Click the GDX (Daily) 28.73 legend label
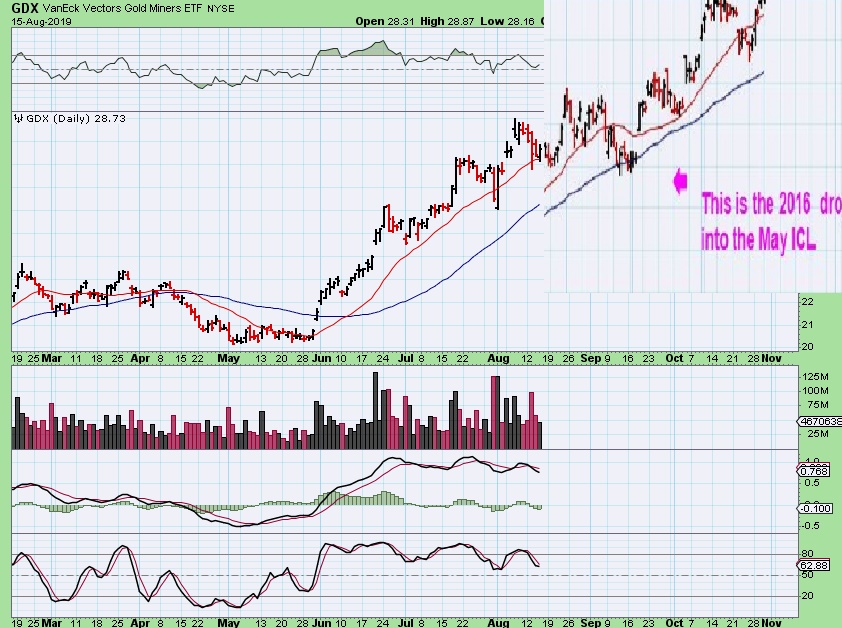 click(76, 118)
